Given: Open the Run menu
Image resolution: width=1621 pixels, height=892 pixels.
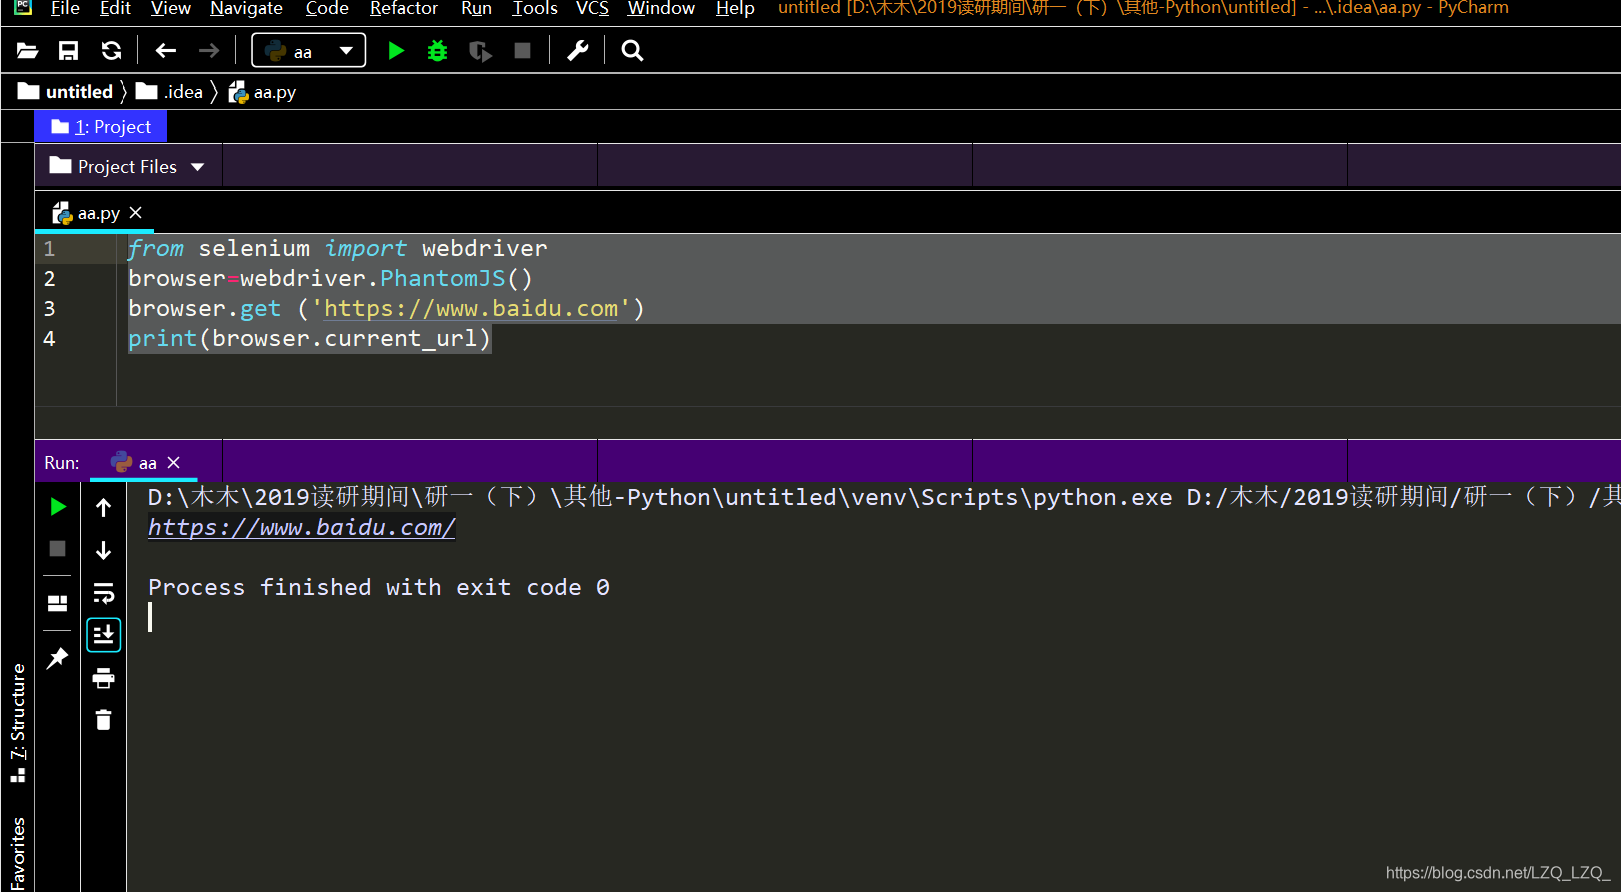Looking at the screenshot, I should 476,8.
